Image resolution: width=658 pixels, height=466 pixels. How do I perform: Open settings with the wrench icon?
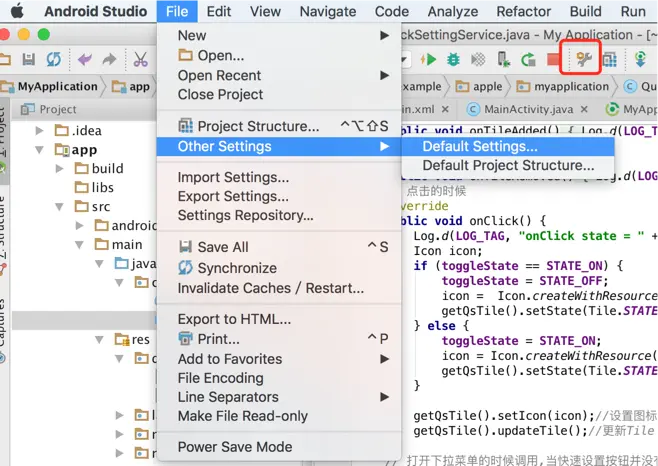pos(583,59)
